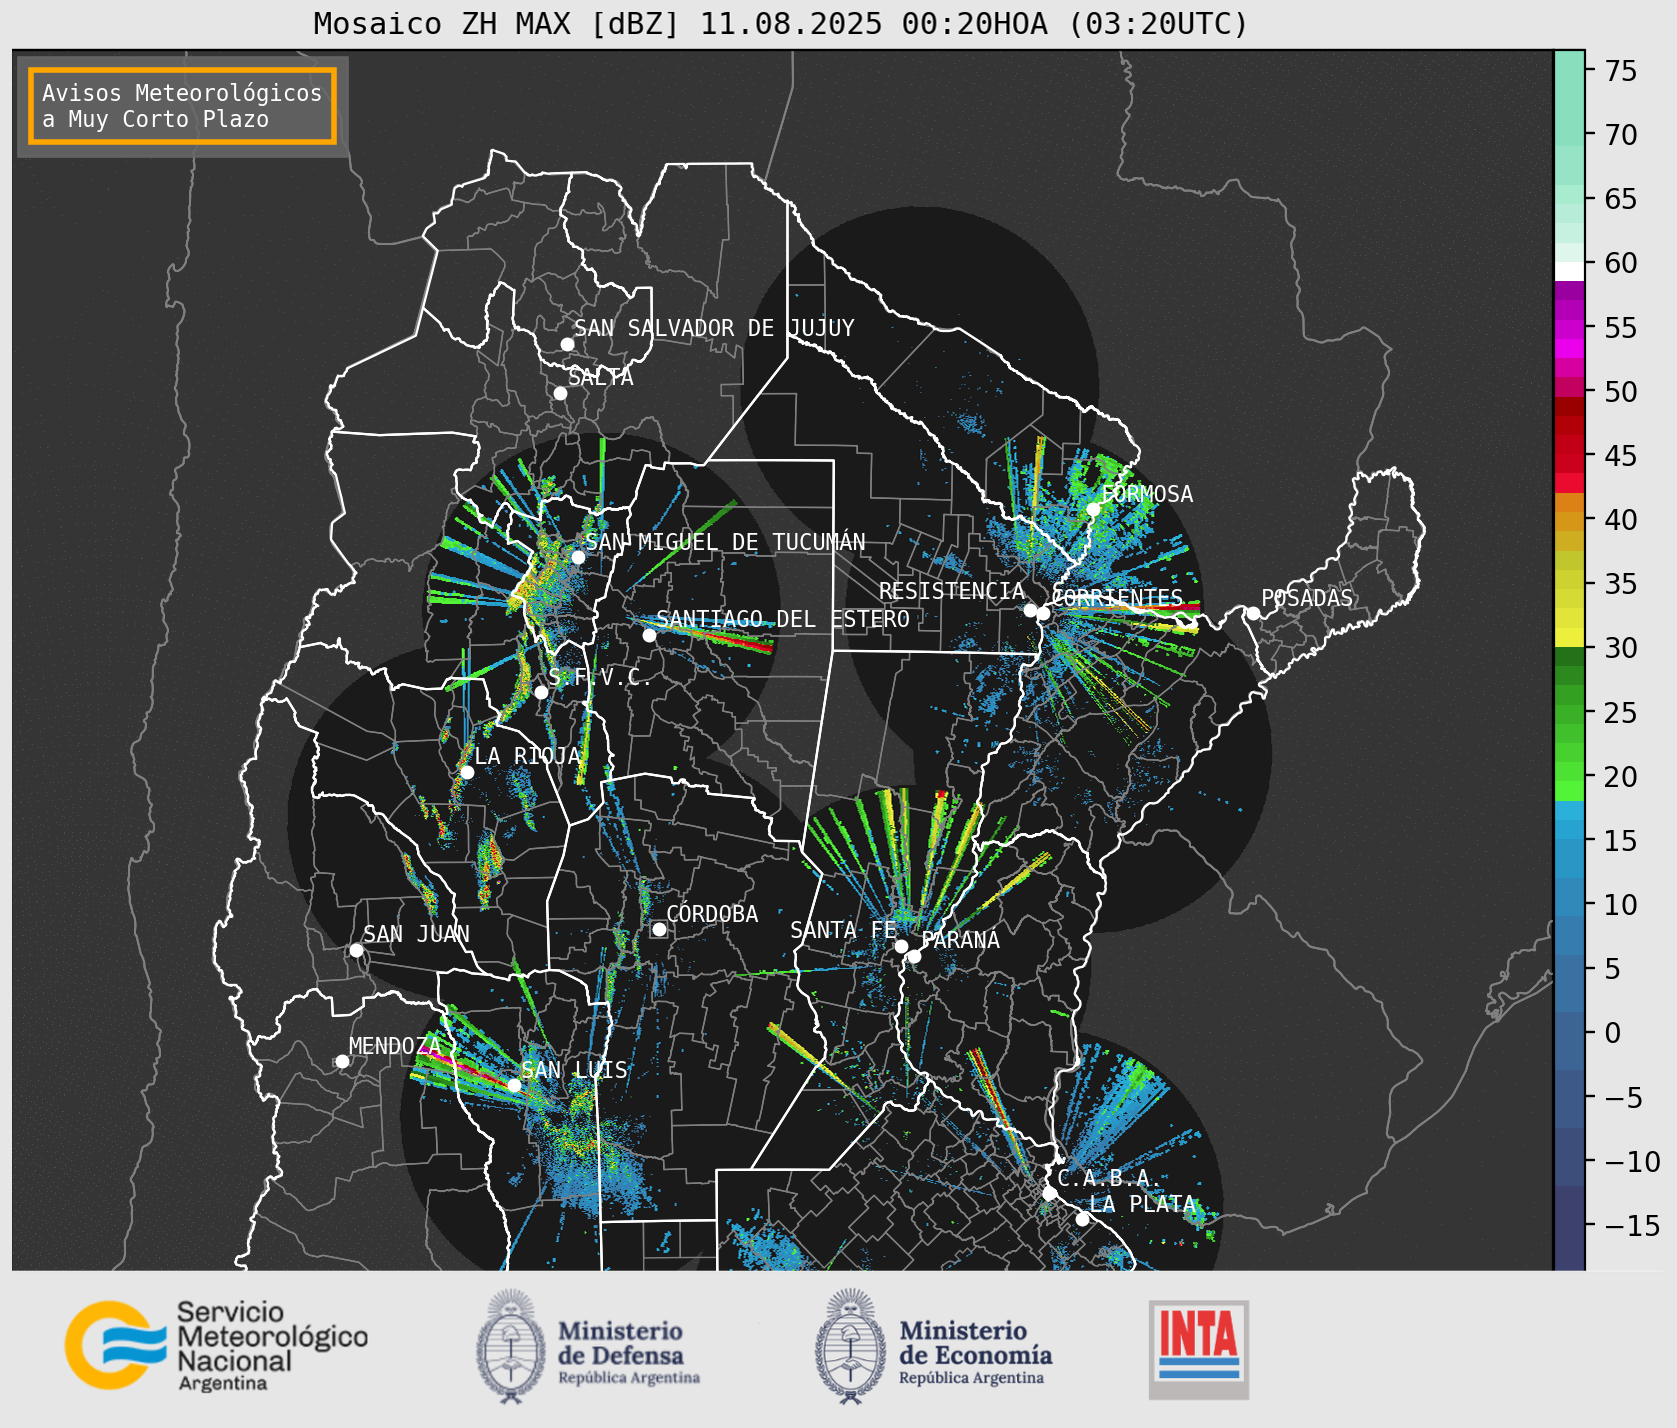Click the Paraná city marker dot
The width and height of the screenshot is (1677, 1428).
914,957
